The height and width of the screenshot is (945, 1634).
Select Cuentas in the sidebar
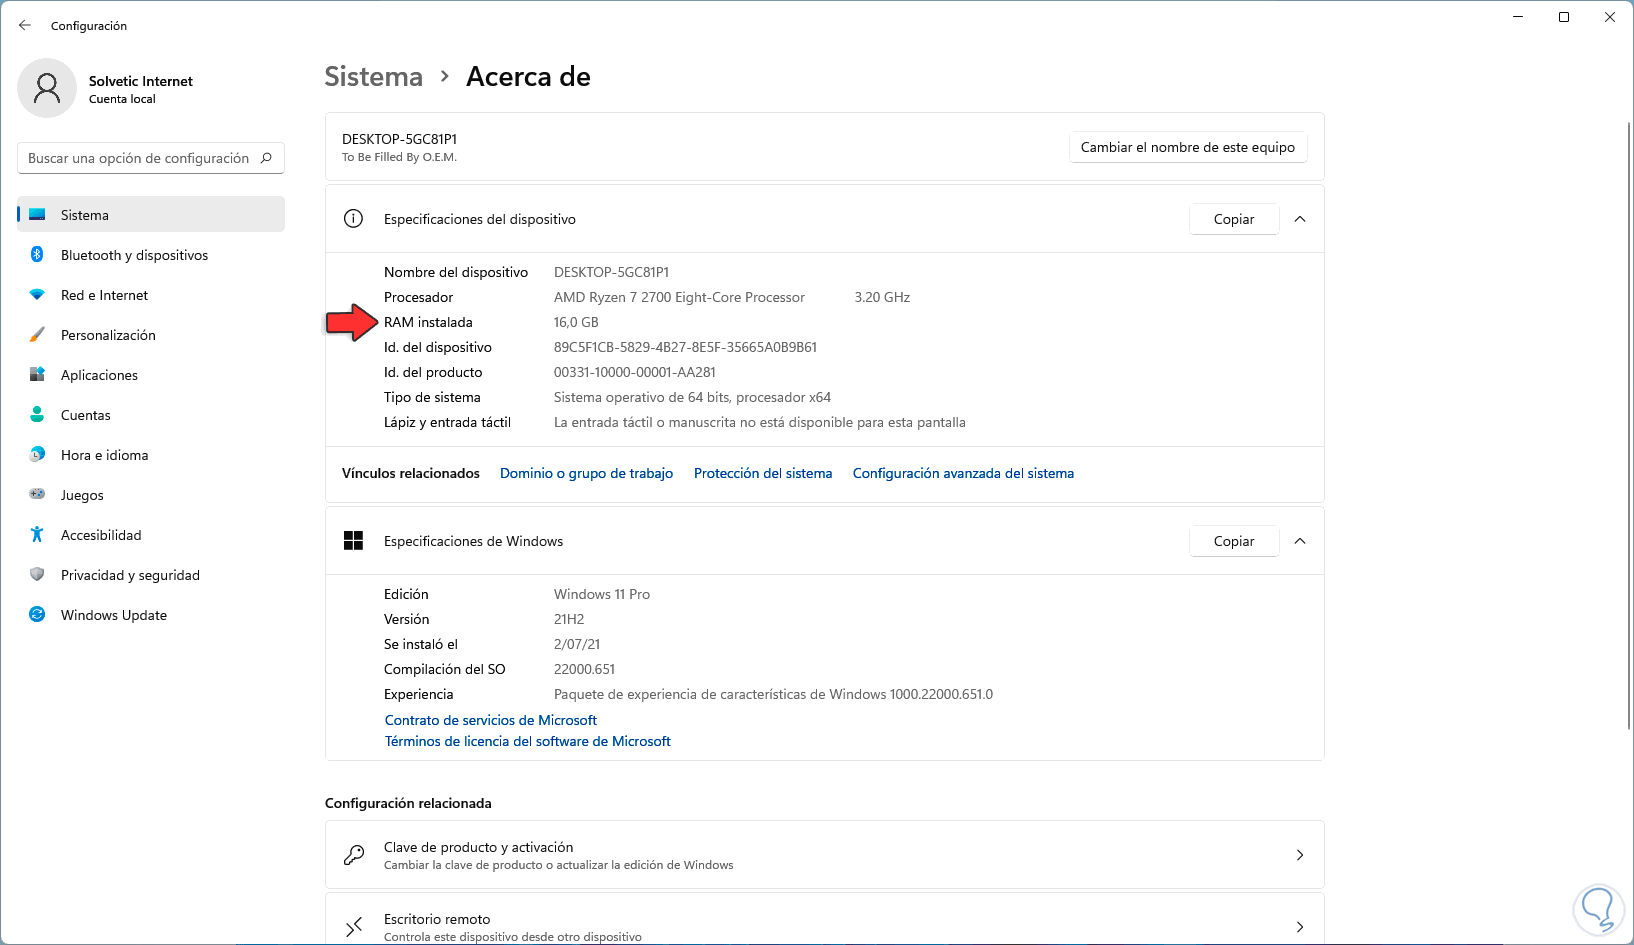pos(86,415)
